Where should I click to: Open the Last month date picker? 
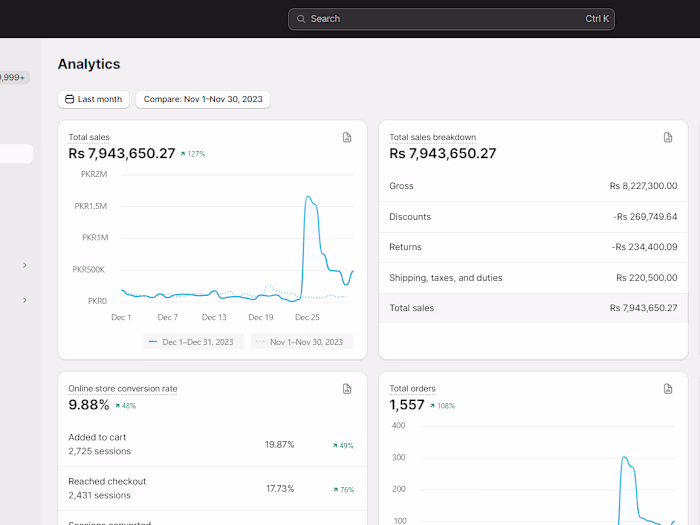tap(93, 99)
